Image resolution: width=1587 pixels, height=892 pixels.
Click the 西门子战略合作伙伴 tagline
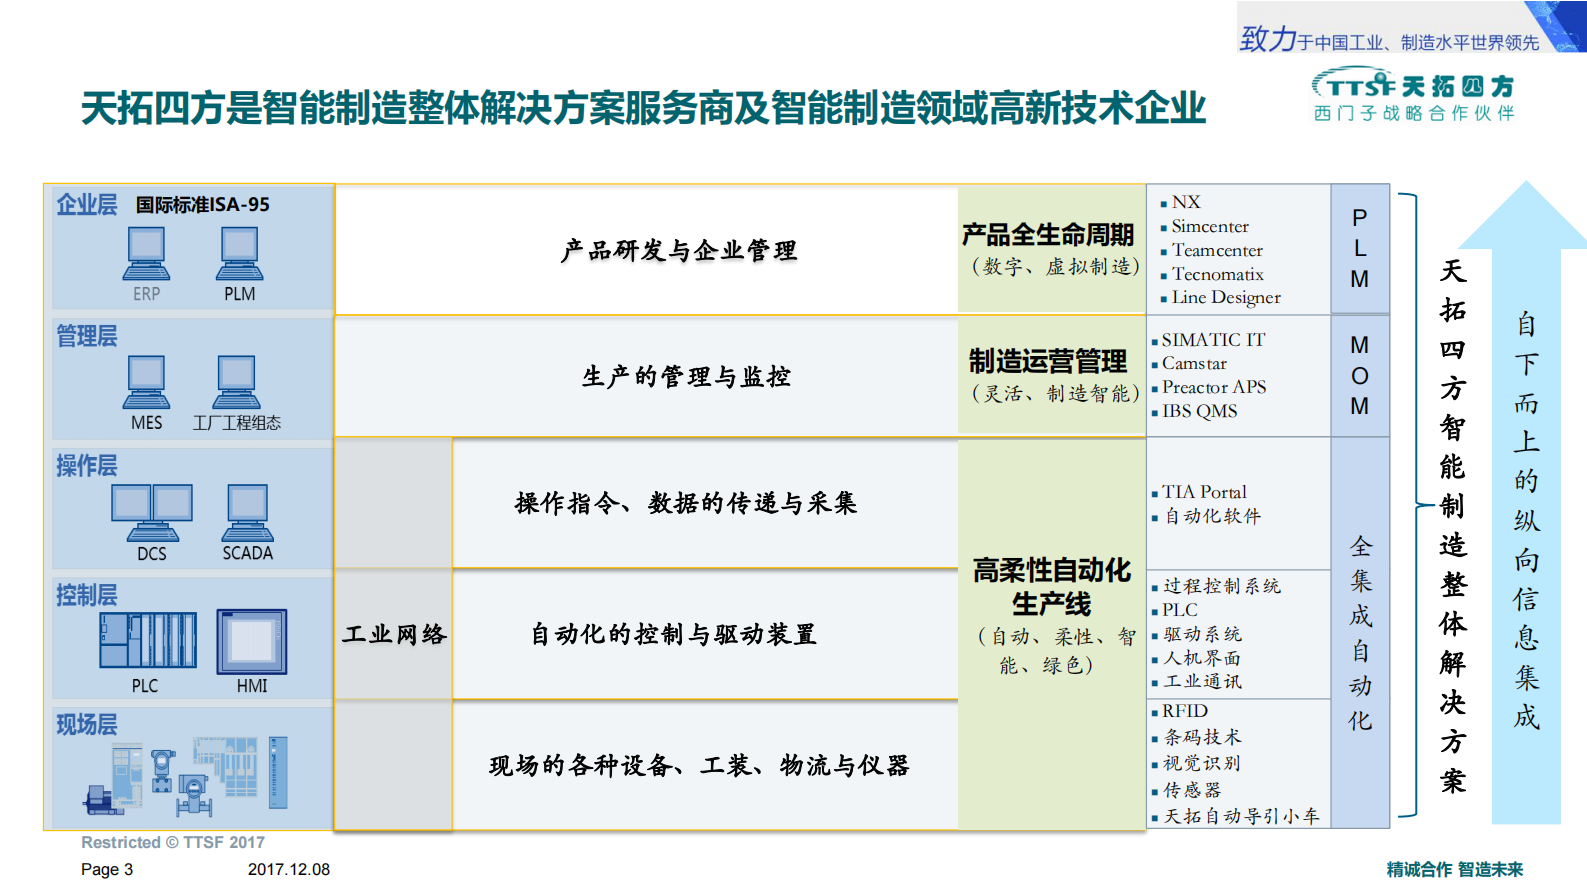[1414, 113]
